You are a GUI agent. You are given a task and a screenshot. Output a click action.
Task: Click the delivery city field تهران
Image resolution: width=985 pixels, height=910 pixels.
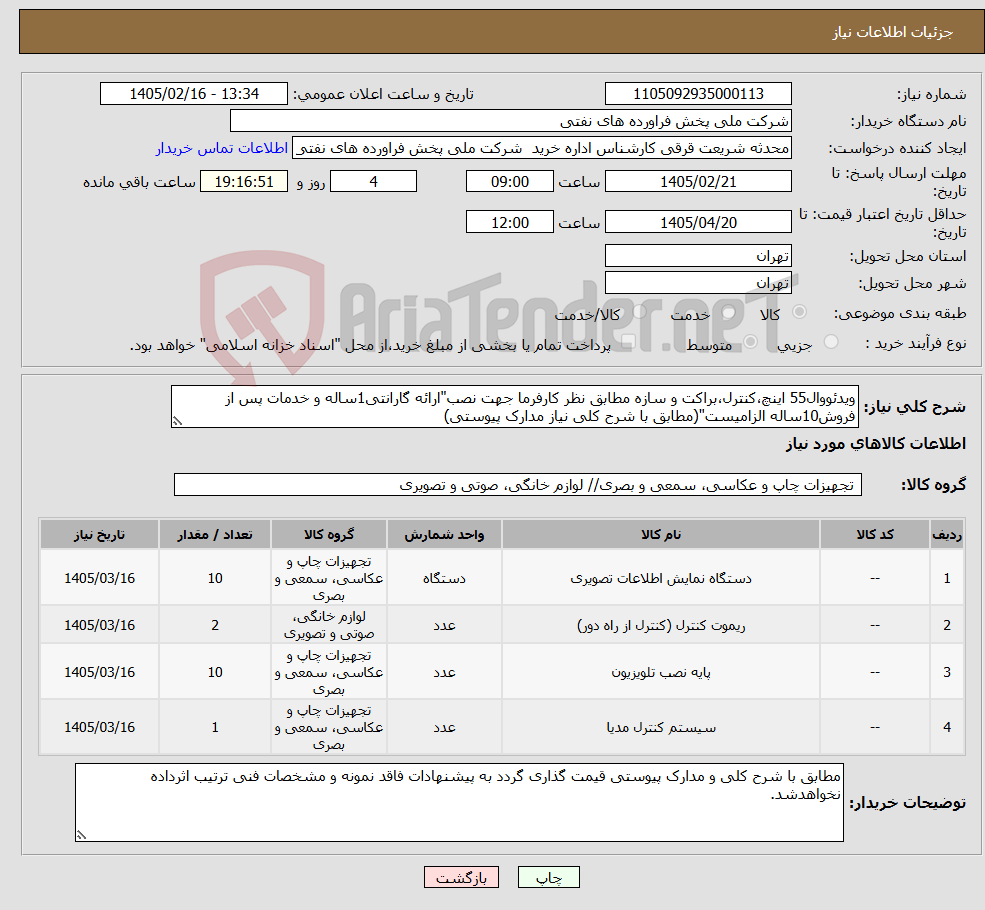point(698,283)
